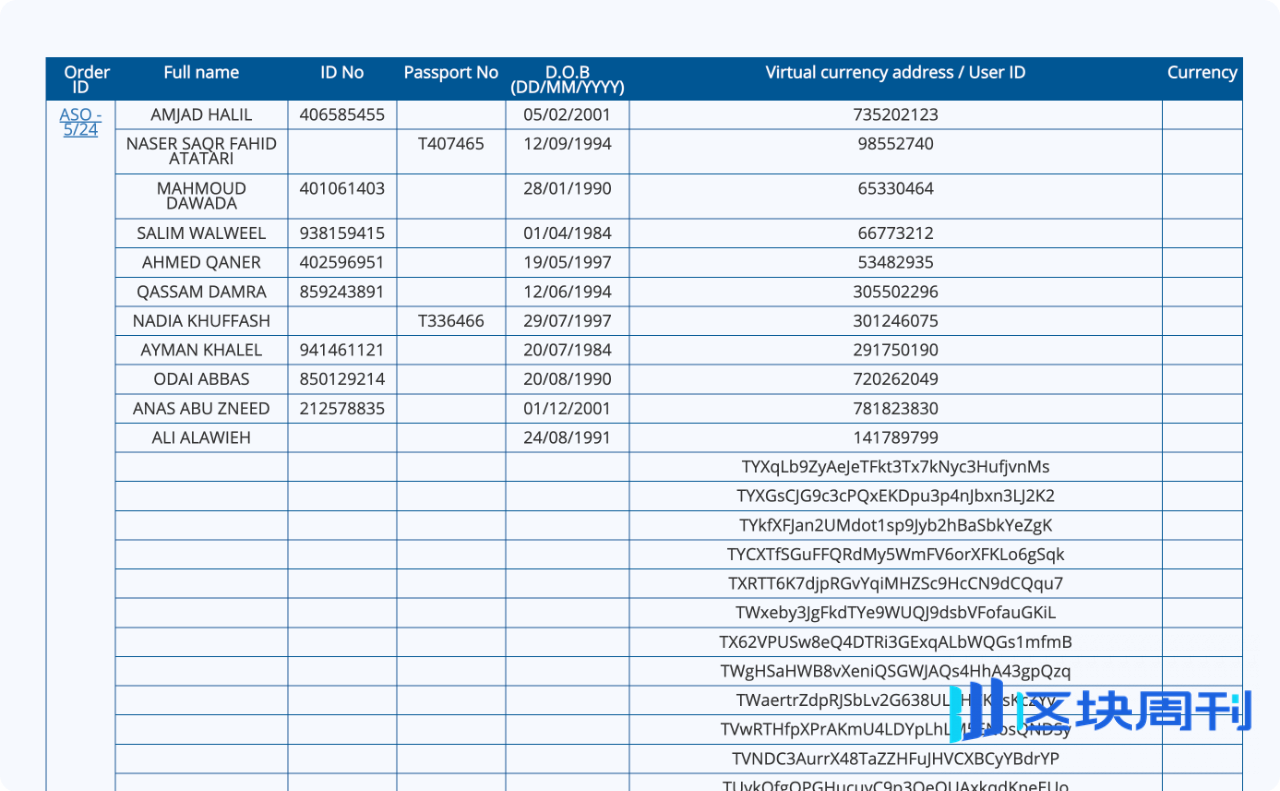The height and width of the screenshot is (791, 1280).
Task: Click birth date 12/09/1994
Action: (567, 144)
